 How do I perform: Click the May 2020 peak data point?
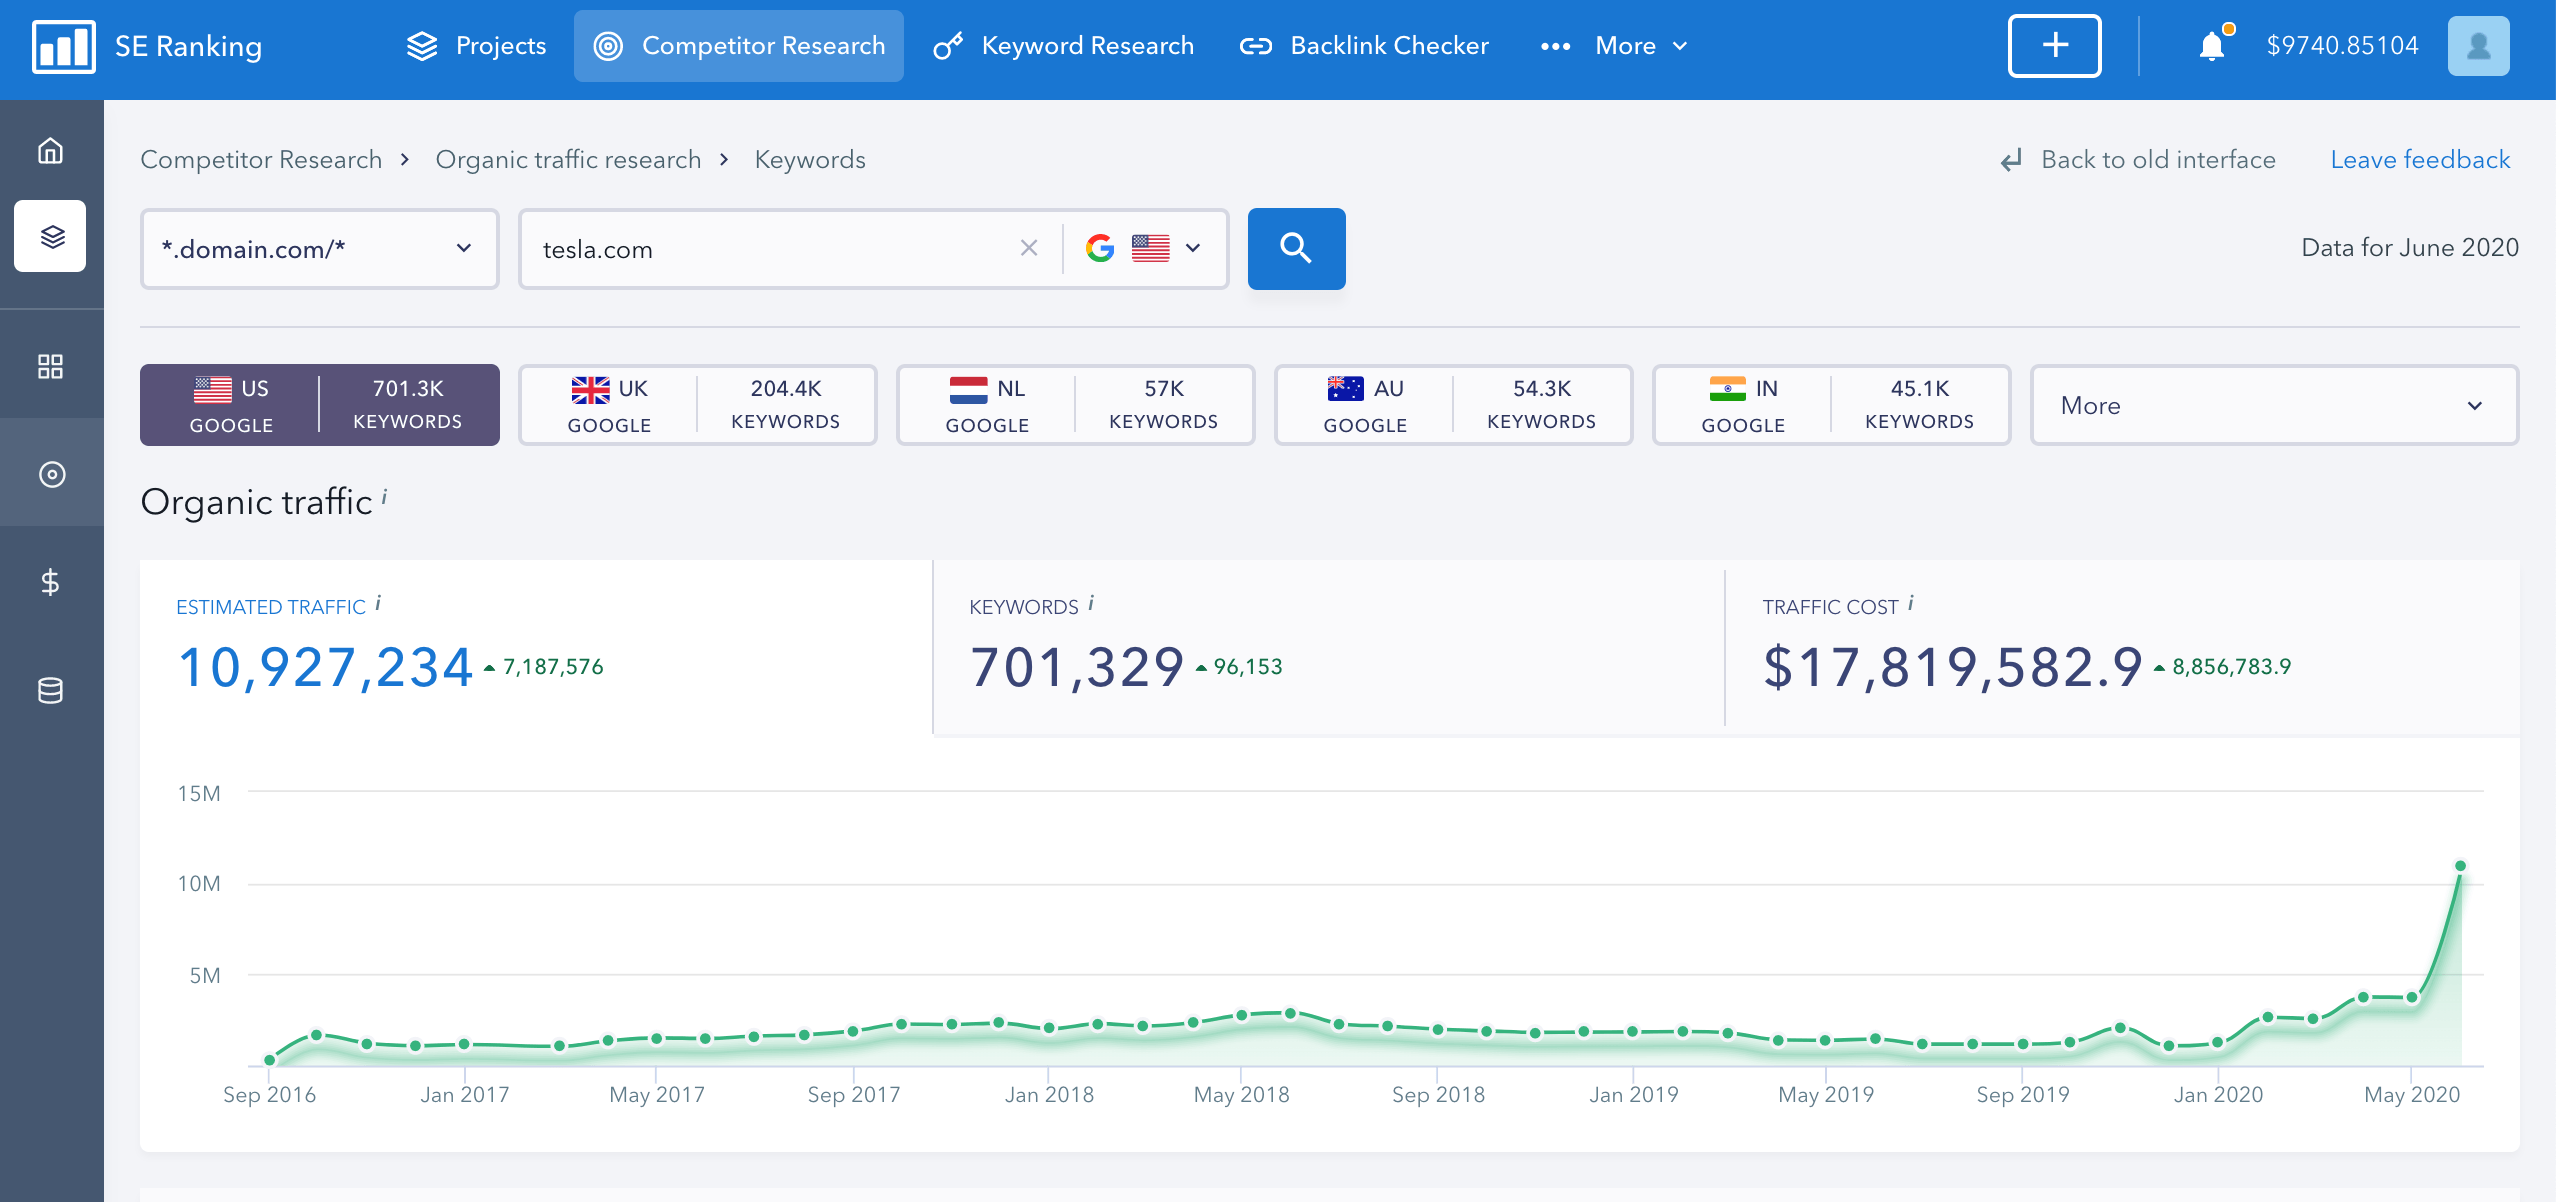pos(2460,866)
